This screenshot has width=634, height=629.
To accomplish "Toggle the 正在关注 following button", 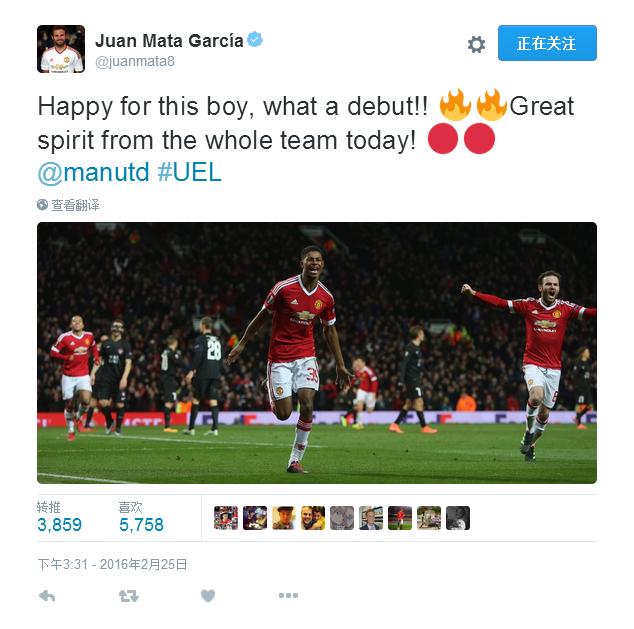I will click(x=547, y=43).
